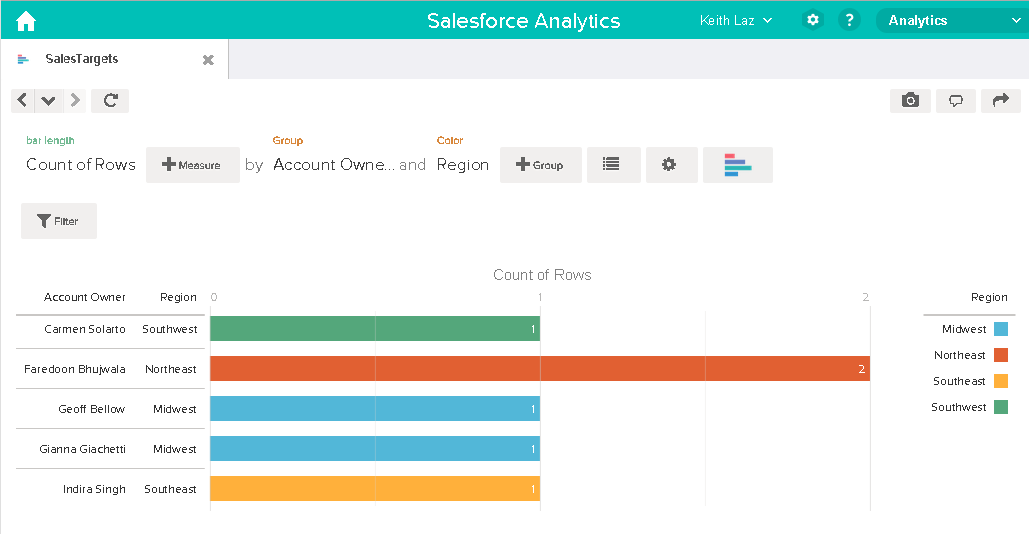Open the history dropdown chevron

(48, 100)
